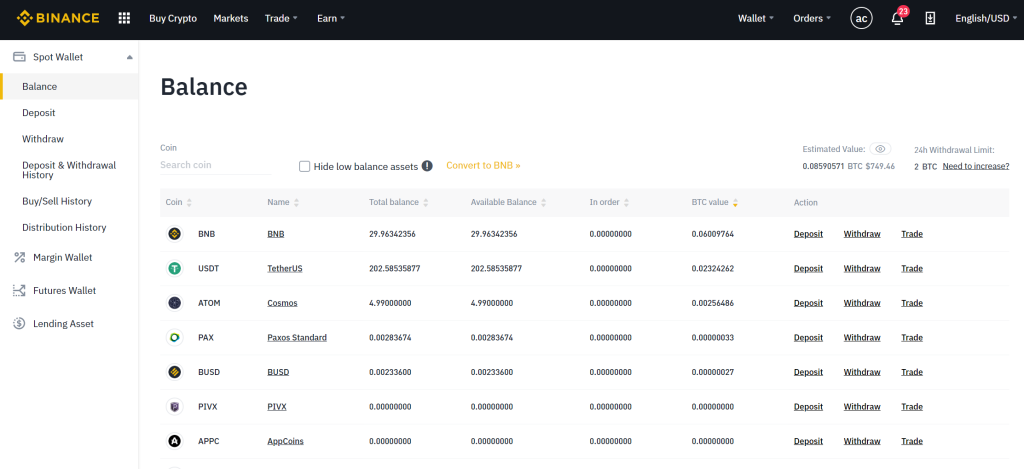Click the USDT coin icon

[x=174, y=268]
